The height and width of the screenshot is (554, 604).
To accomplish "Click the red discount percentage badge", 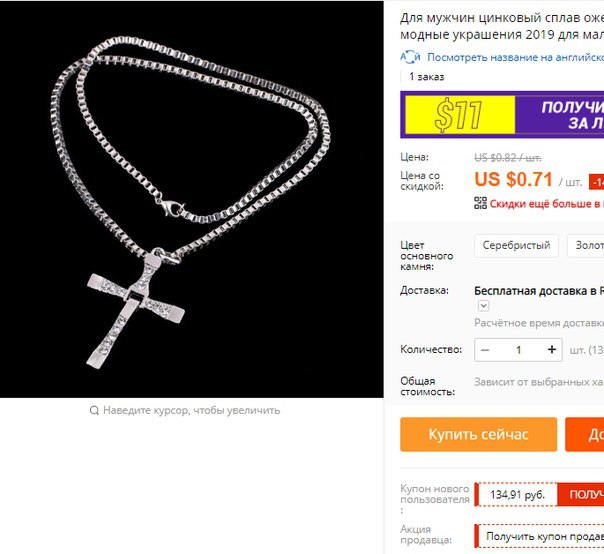I will pyautogui.click(x=596, y=182).
